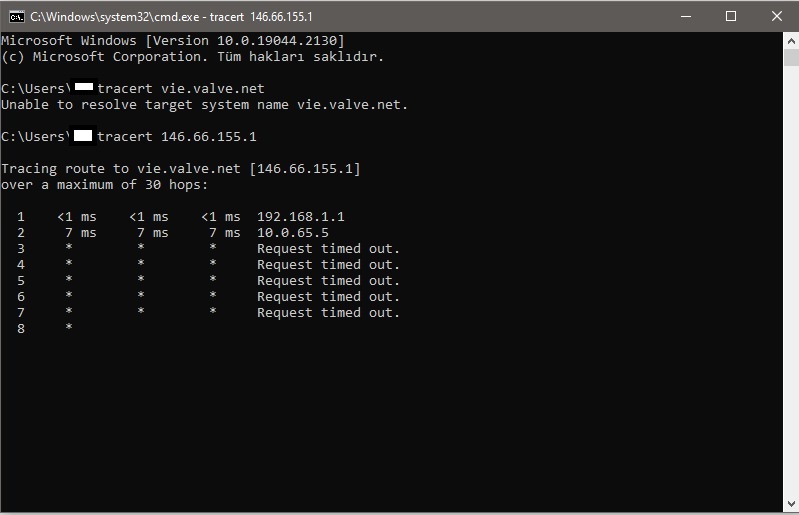Click the vertical scrollbar thumb
799x515 pixels.
click(791, 58)
